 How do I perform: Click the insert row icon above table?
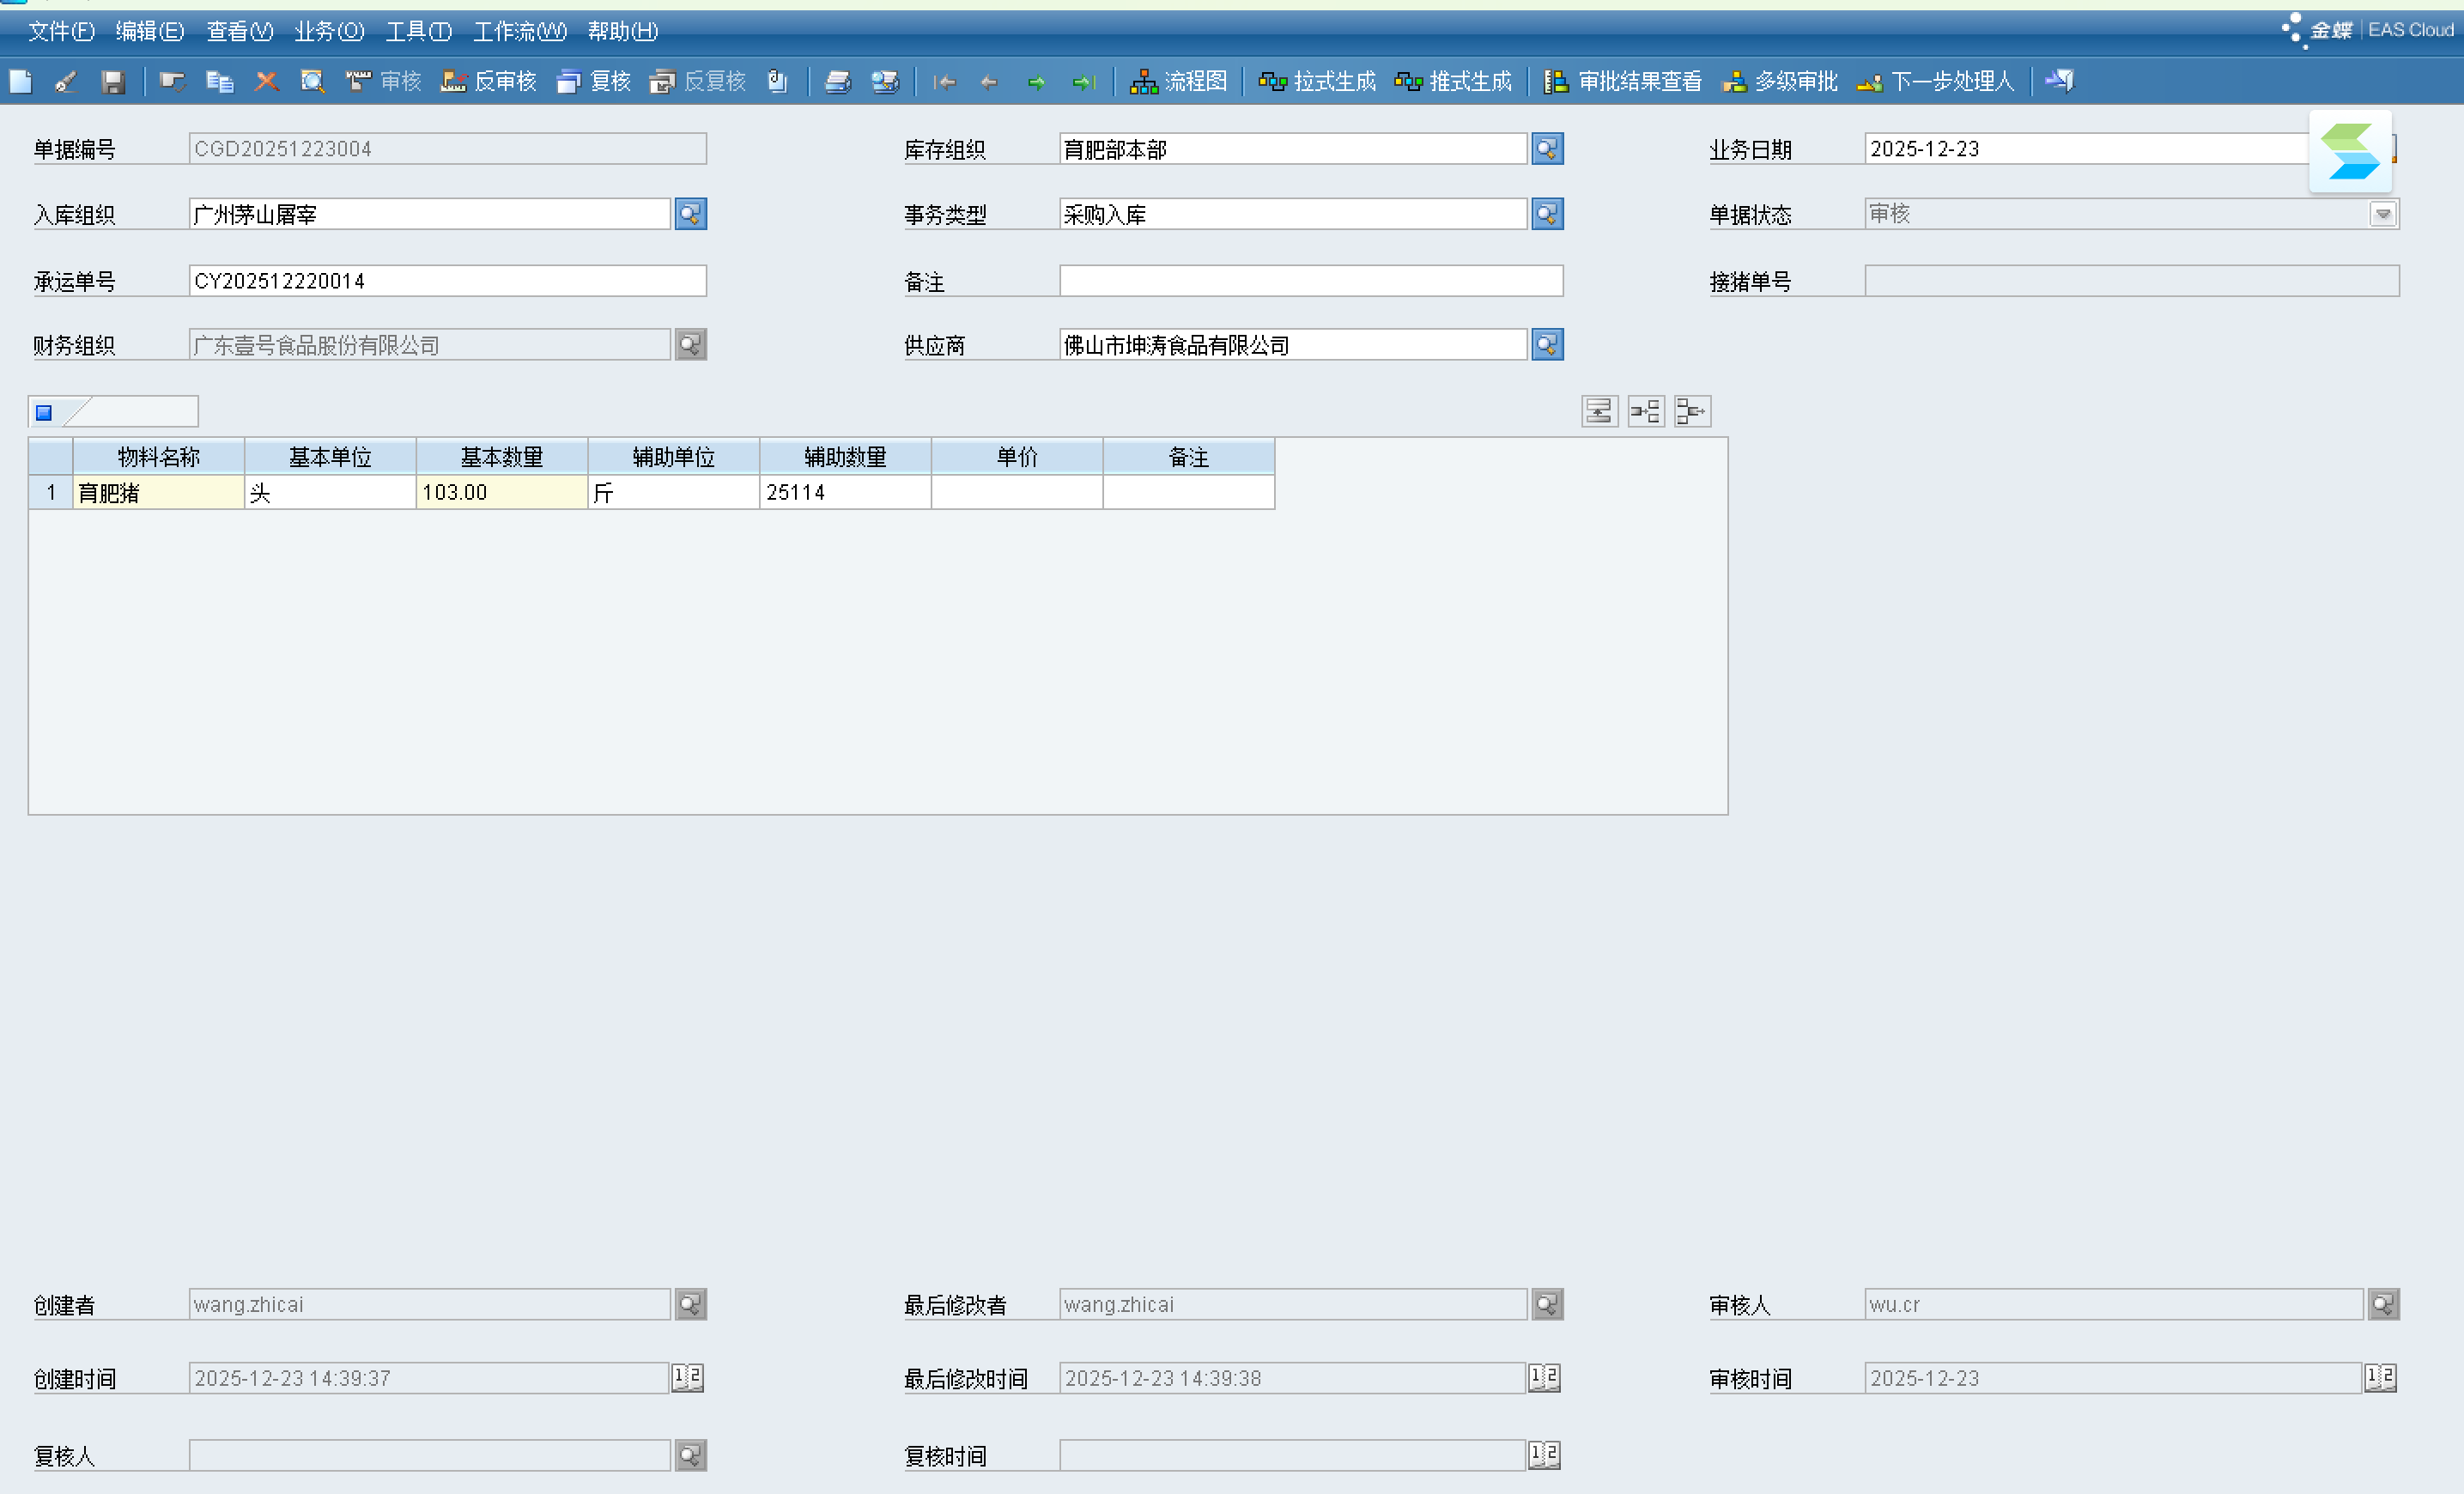(x=1599, y=411)
